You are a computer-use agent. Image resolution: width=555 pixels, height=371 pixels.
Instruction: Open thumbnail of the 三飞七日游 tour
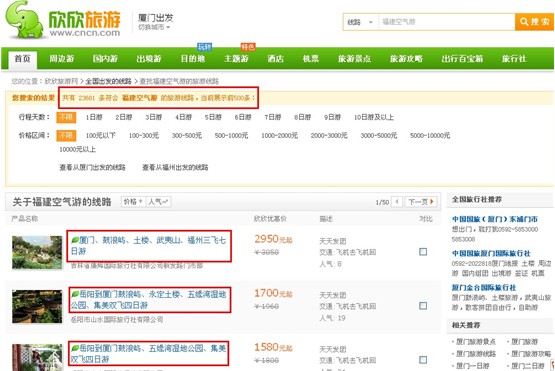click(x=37, y=252)
